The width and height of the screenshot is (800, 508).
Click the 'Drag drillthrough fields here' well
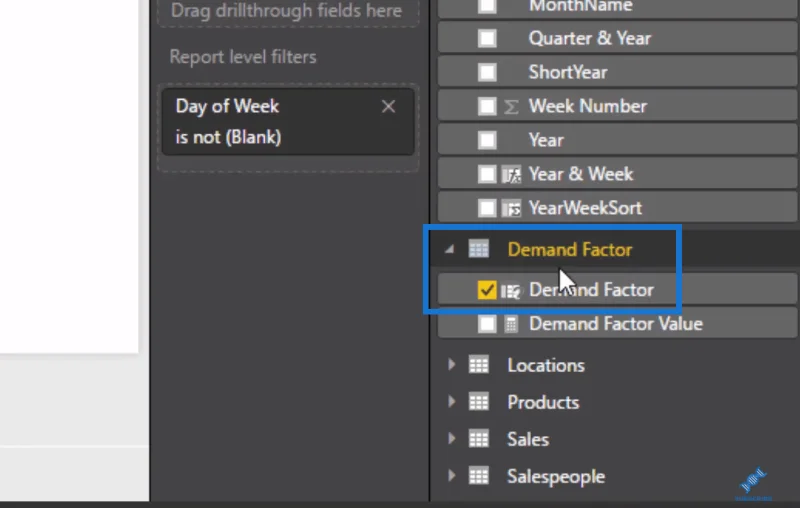pyautogui.click(x=288, y=11)
